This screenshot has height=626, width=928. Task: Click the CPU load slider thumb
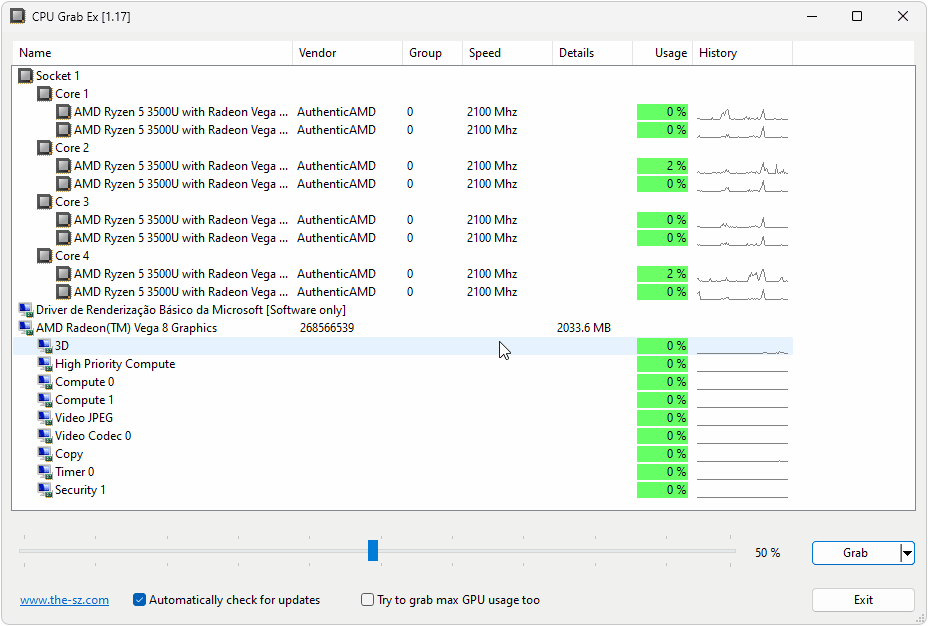coord(373,550)
